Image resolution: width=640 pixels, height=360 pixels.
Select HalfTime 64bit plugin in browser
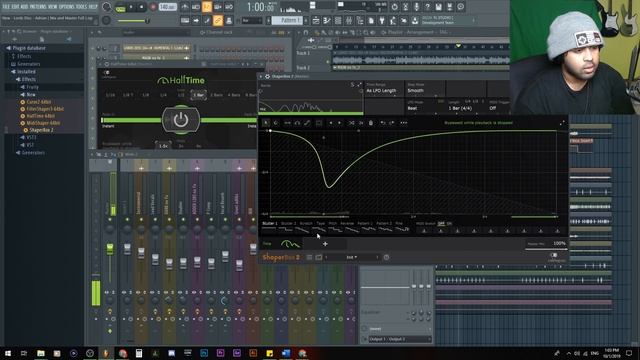(38, 116)
